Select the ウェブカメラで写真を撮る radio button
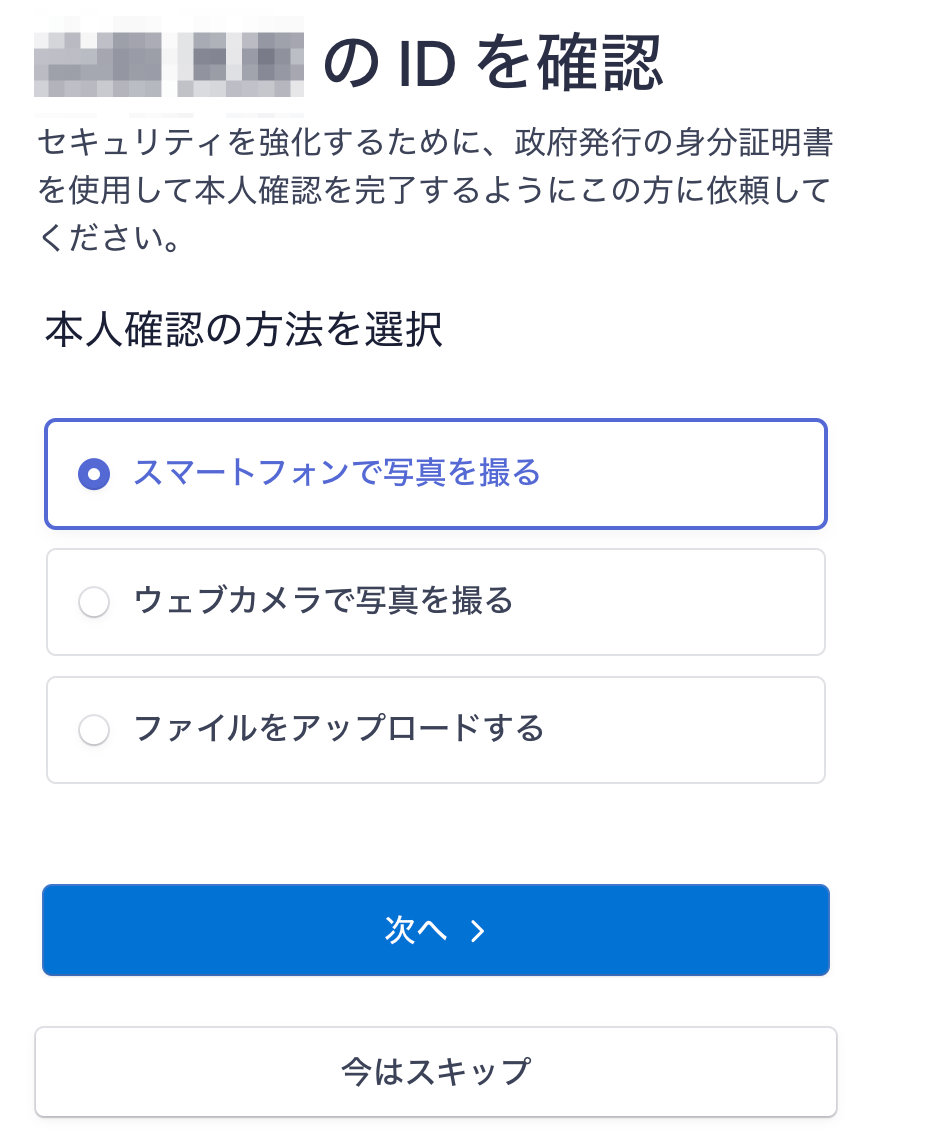Screen dimensions: 952x1146 [x=94, y=602]
